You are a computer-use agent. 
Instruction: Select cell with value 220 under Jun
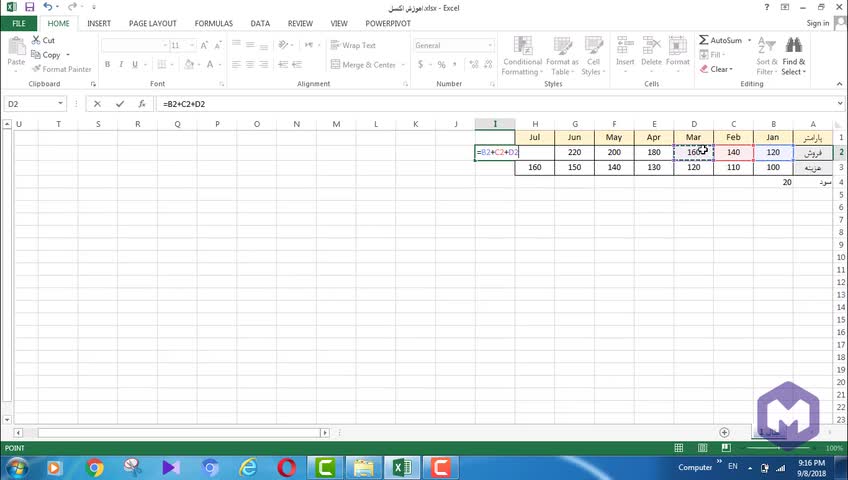pos(574,152)
